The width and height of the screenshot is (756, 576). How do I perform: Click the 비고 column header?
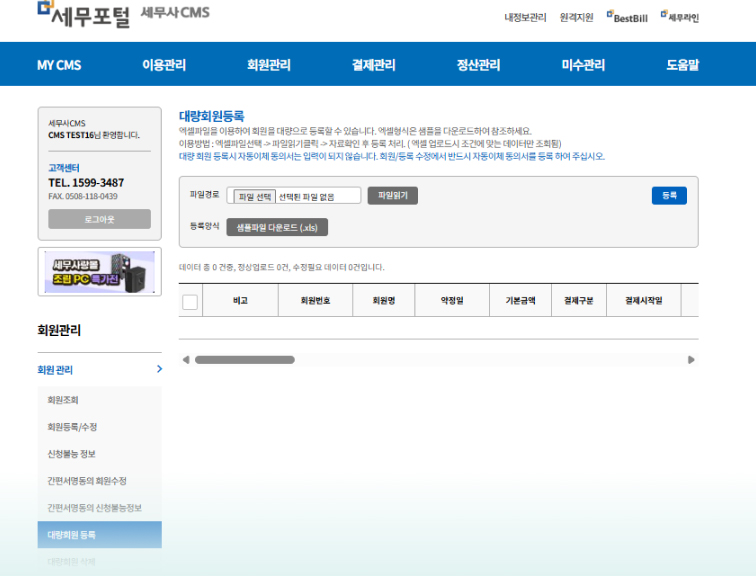(x=240, y=301)
